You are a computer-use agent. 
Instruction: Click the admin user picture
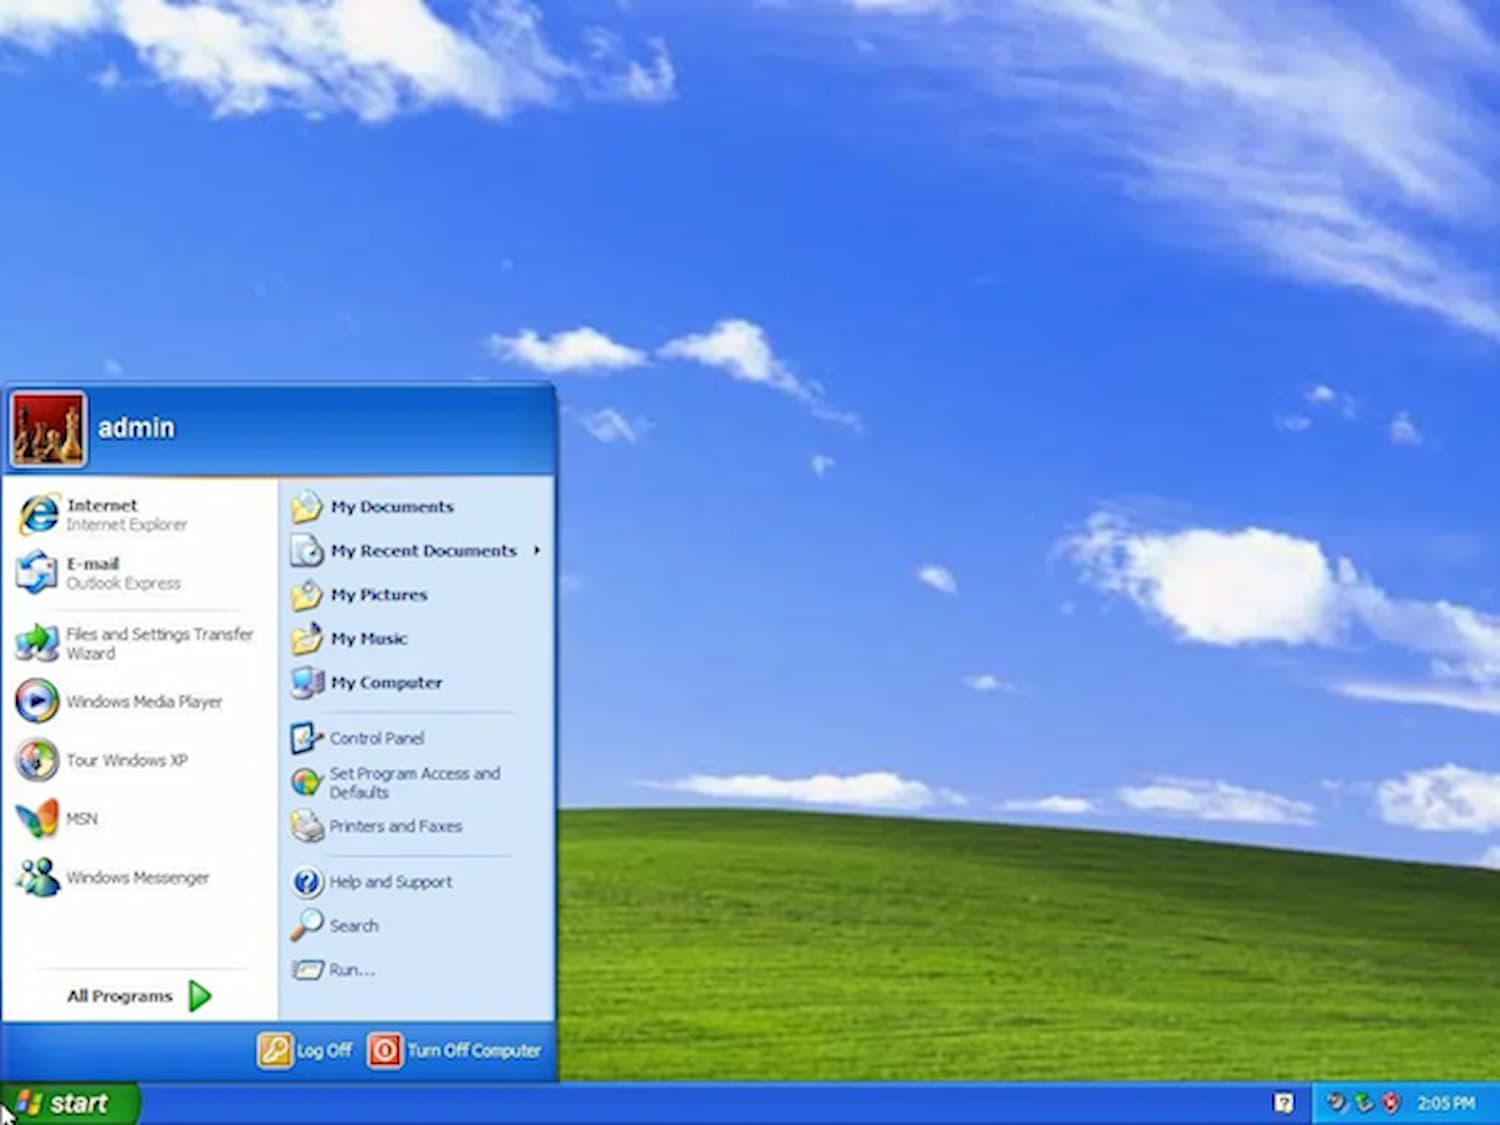coord(47,427)
